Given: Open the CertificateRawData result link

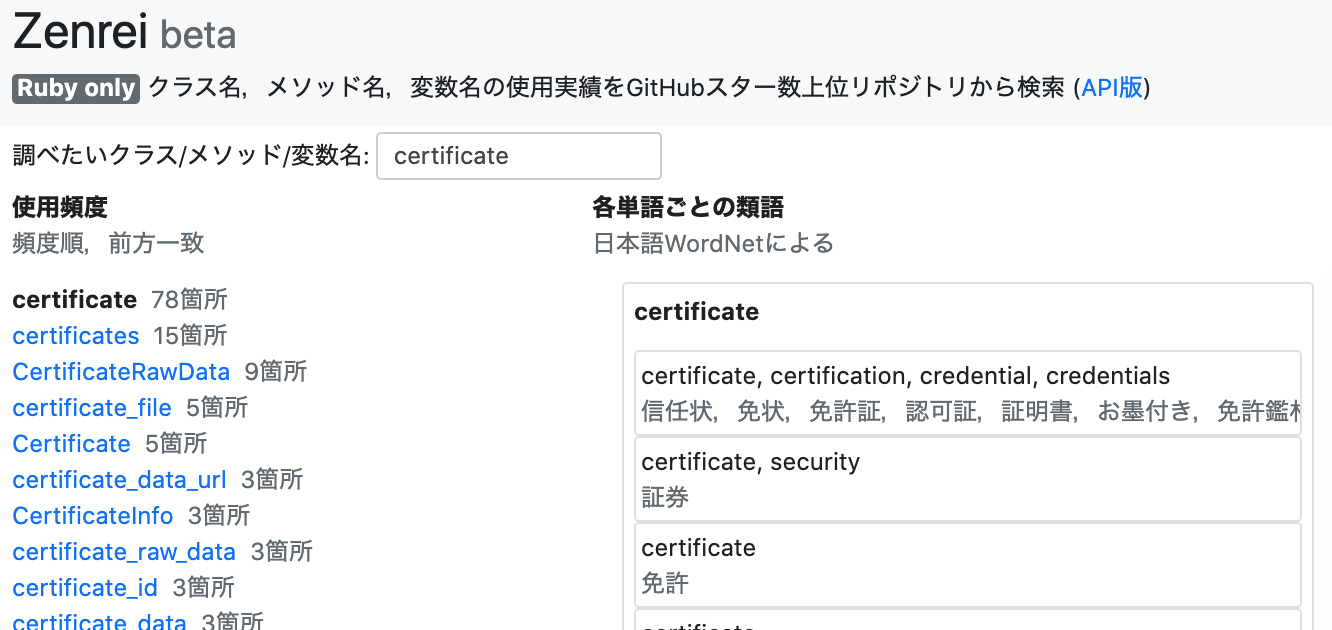Looking at the screenshot, I should 121,371.
